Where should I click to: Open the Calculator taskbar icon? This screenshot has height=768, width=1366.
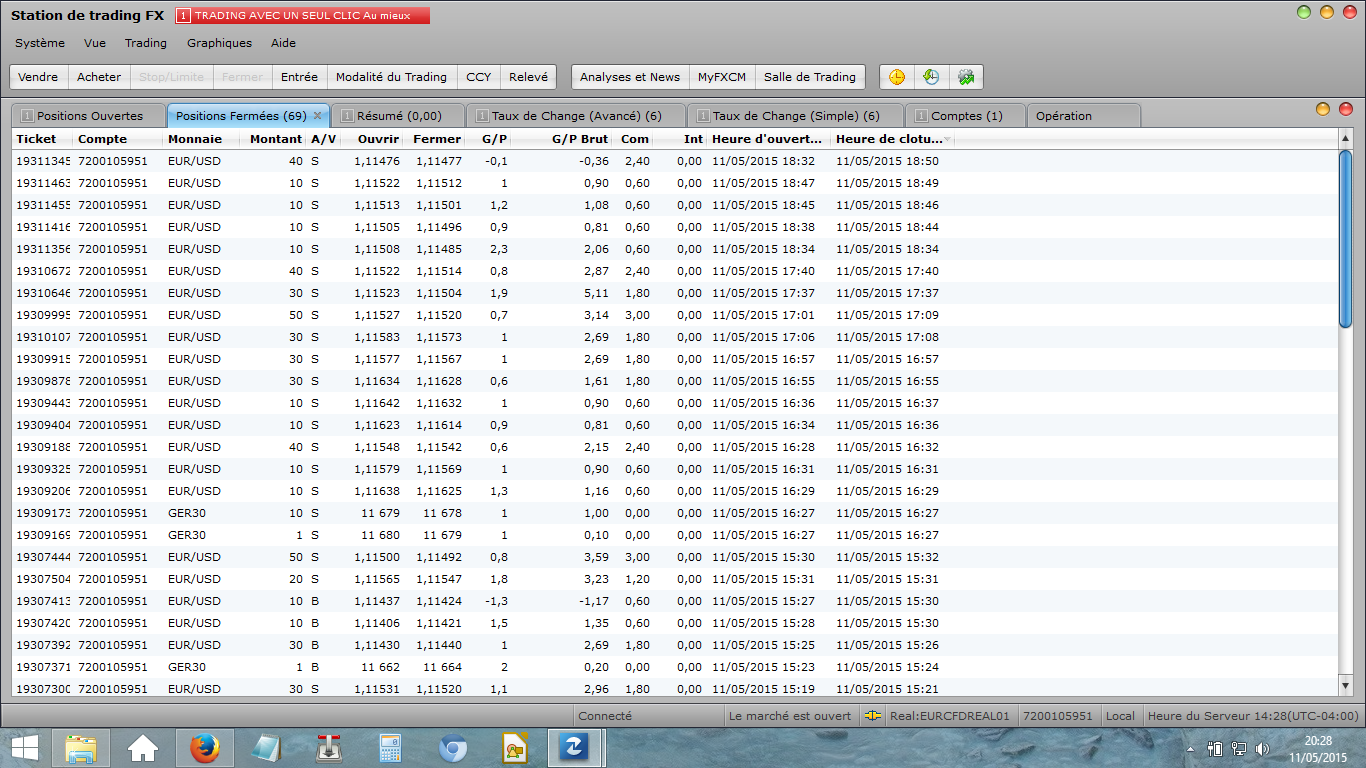click(390, 747)
